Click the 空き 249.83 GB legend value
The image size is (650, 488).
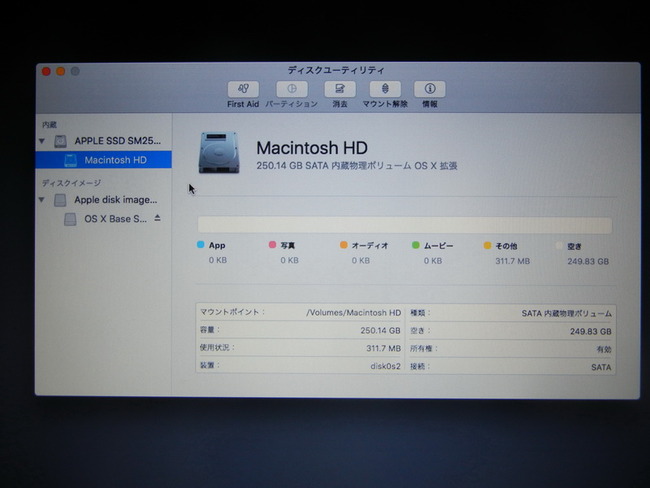(588, 262)
